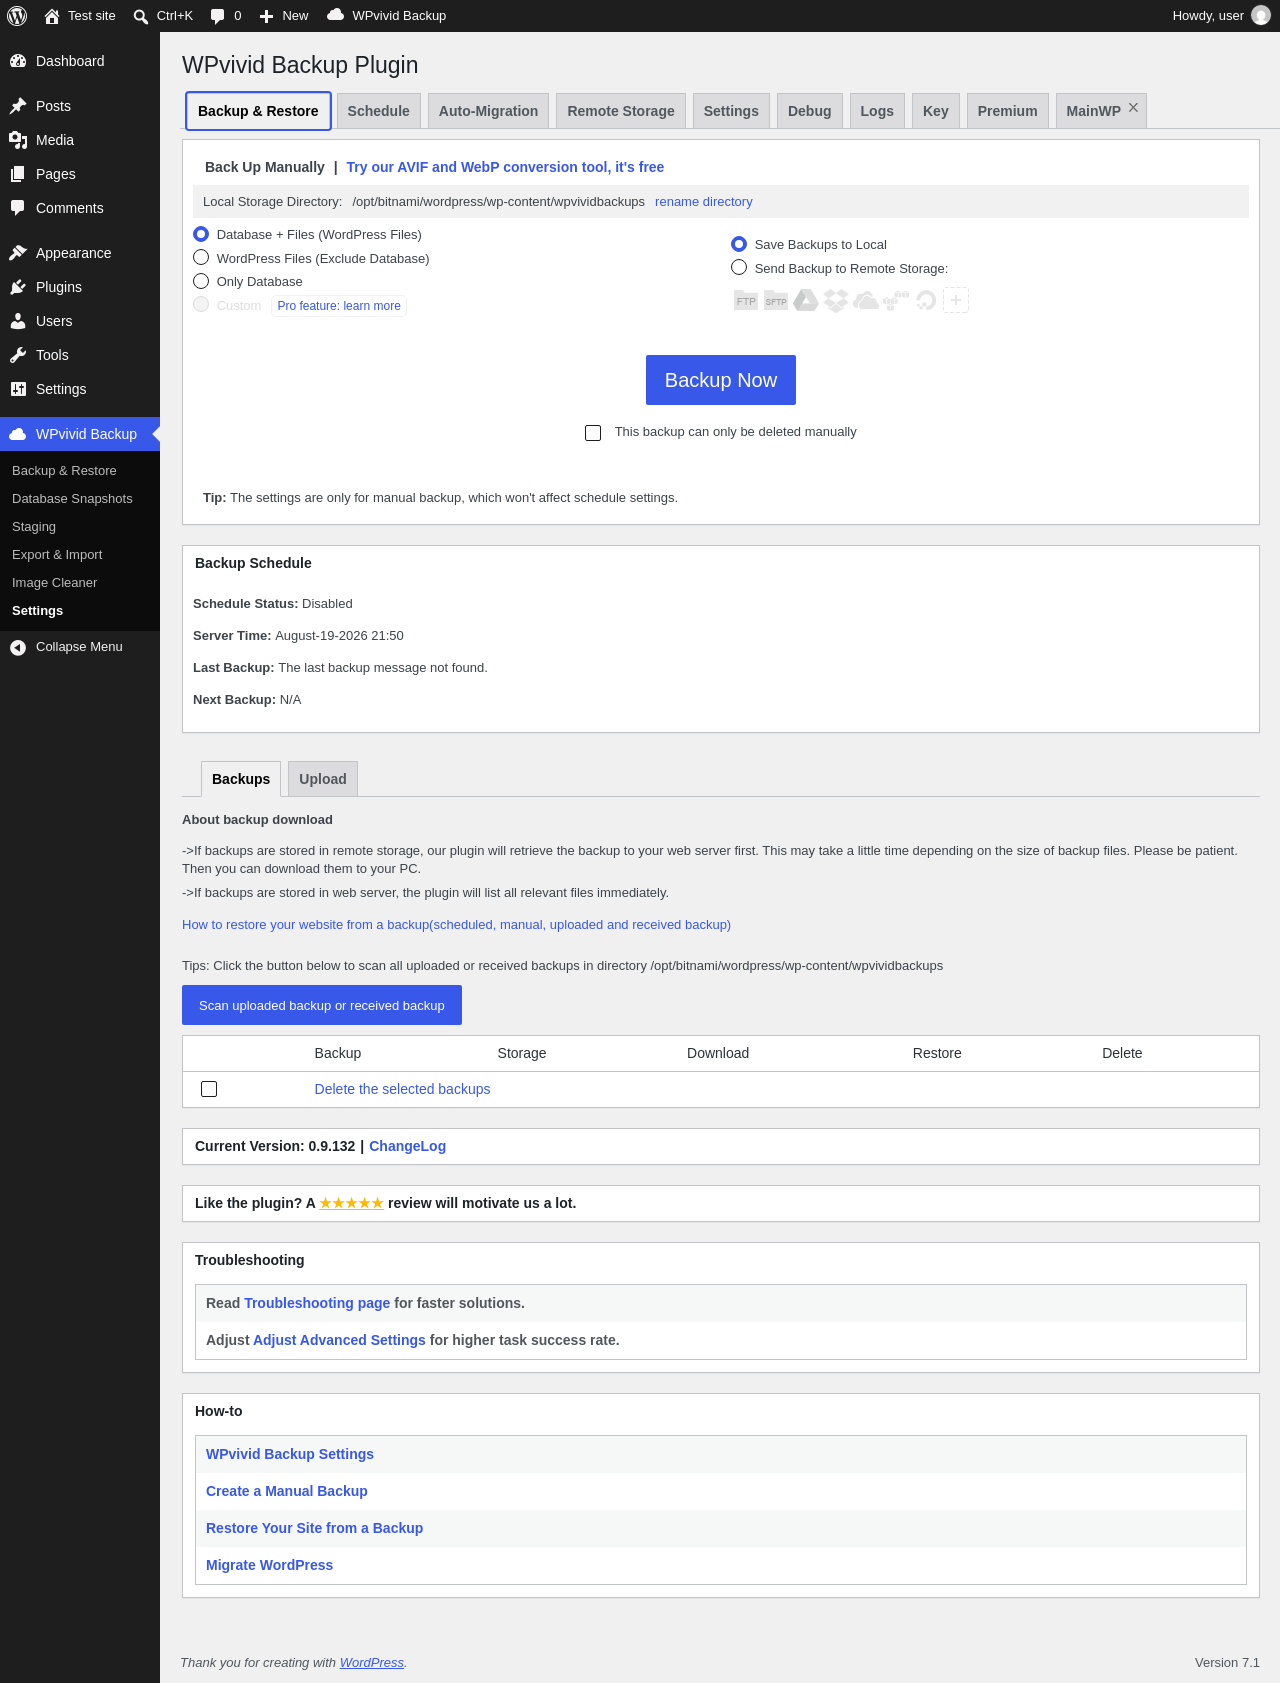Tick the select-all checkbox in backups table

(209, 1089)
